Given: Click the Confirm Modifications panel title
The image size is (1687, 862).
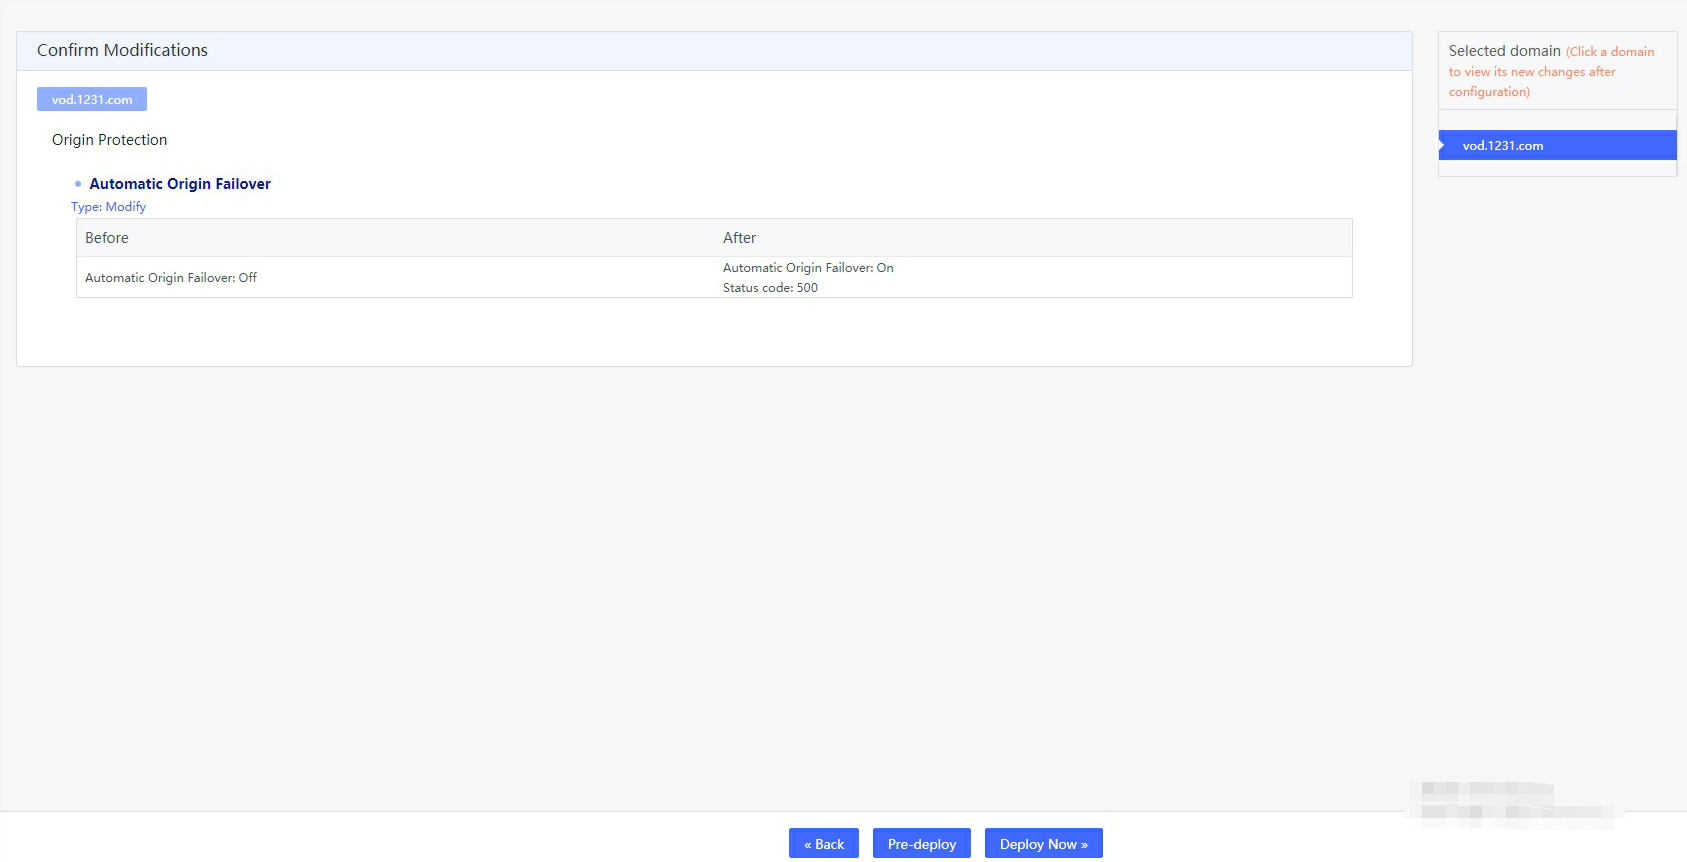Looking at the screenshot, I should tap(122, 50).
